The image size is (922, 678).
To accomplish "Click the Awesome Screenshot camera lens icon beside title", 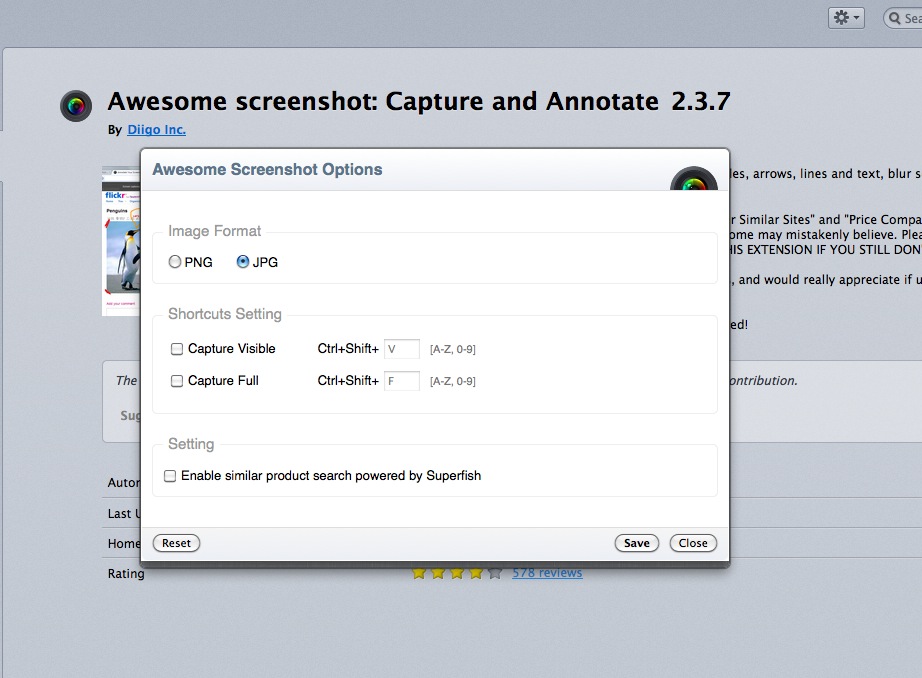I will [76, 106].
